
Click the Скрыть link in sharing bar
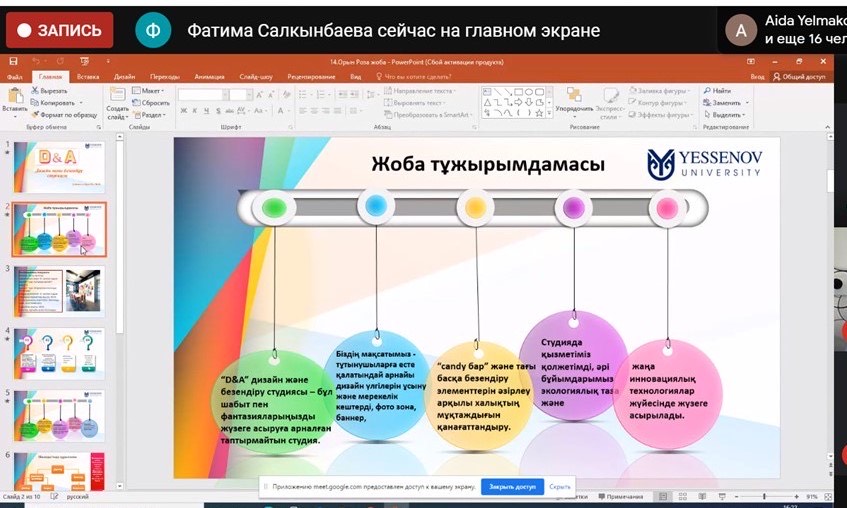[x=560, y=487]
